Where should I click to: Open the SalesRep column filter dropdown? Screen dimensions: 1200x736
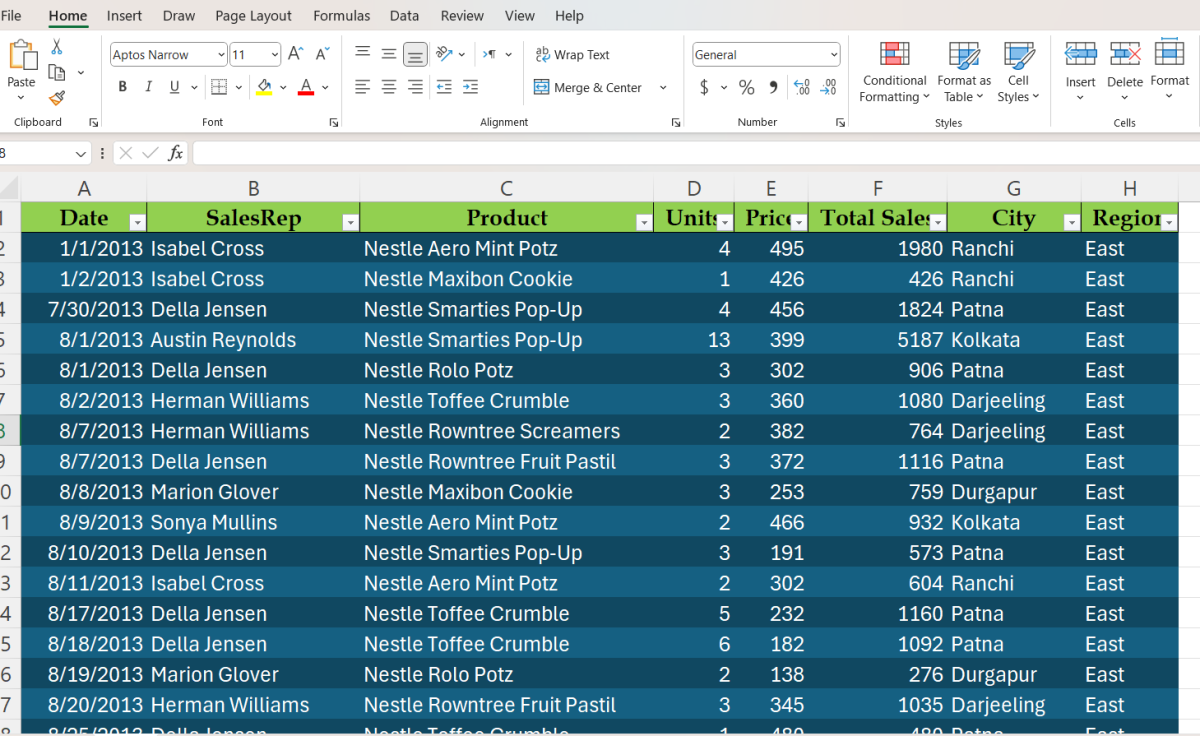coord(350,222)
